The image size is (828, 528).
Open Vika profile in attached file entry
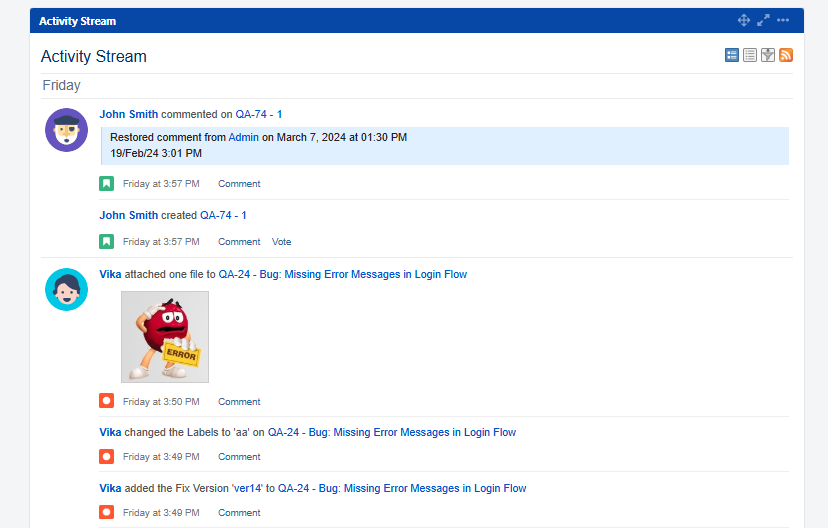[110, 275]
